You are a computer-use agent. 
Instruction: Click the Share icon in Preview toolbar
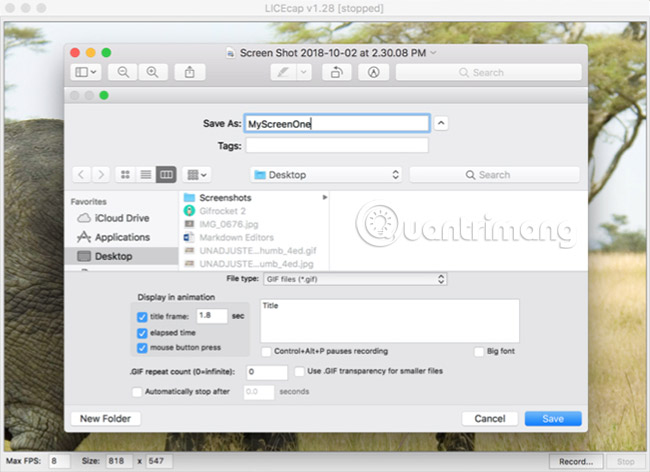coord(189,72)
